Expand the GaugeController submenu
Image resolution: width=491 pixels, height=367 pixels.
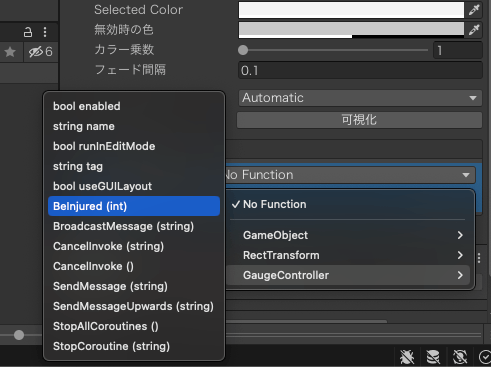coord(349,275)
